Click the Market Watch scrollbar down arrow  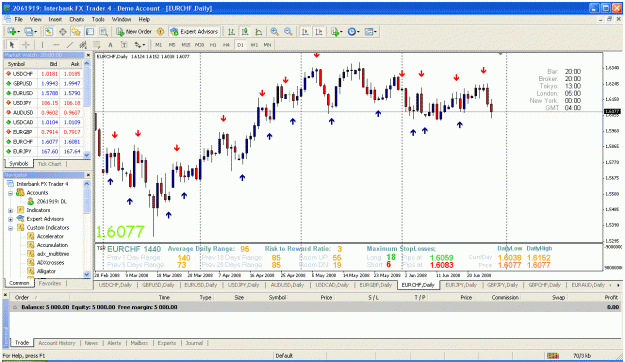click(x=87, y=155)
